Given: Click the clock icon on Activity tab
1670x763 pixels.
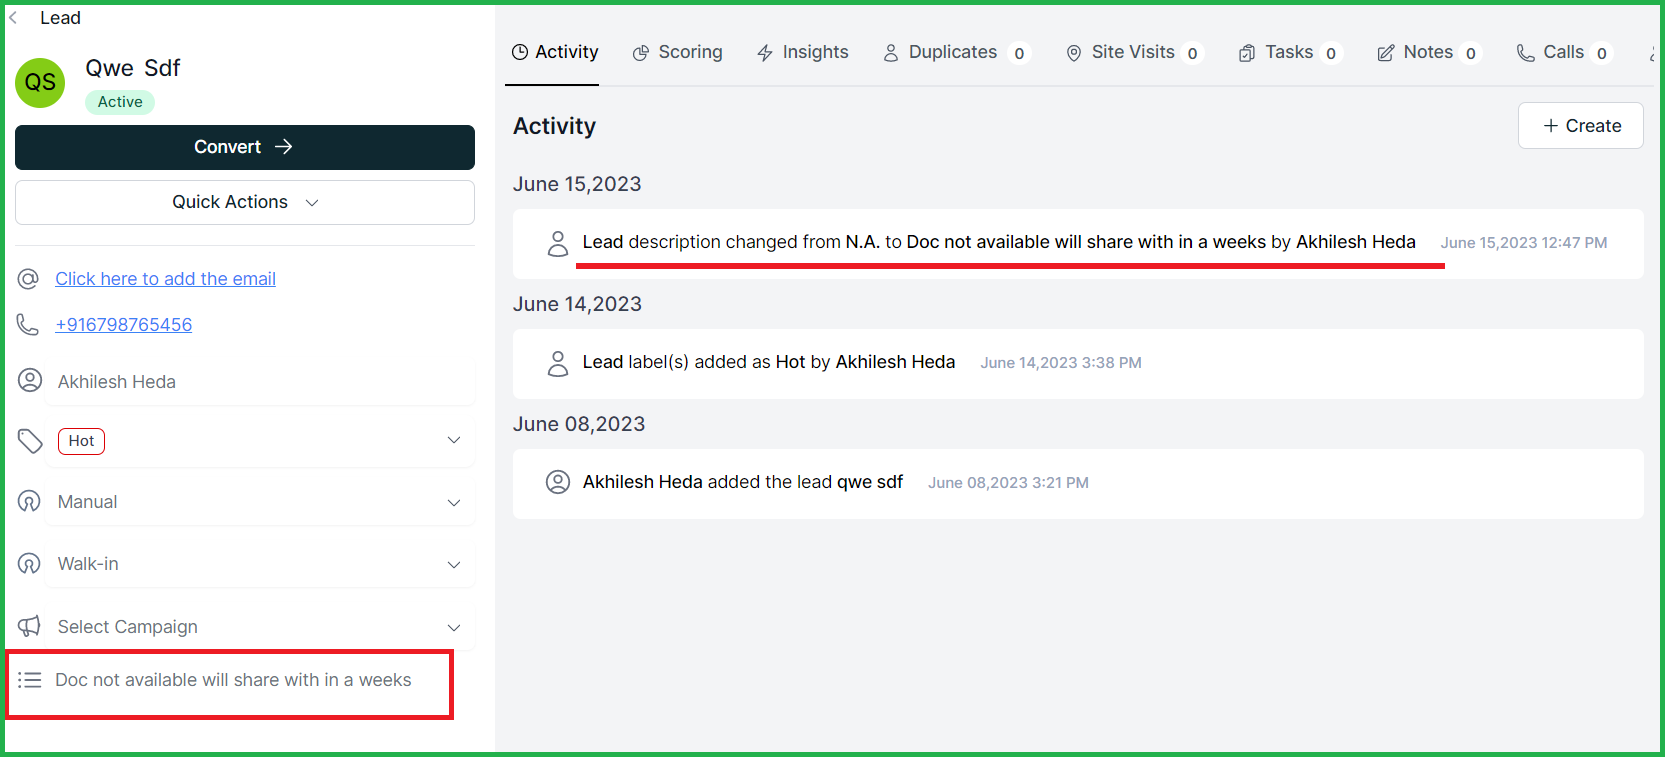Looking at the screenshot, I should point(520,52).
